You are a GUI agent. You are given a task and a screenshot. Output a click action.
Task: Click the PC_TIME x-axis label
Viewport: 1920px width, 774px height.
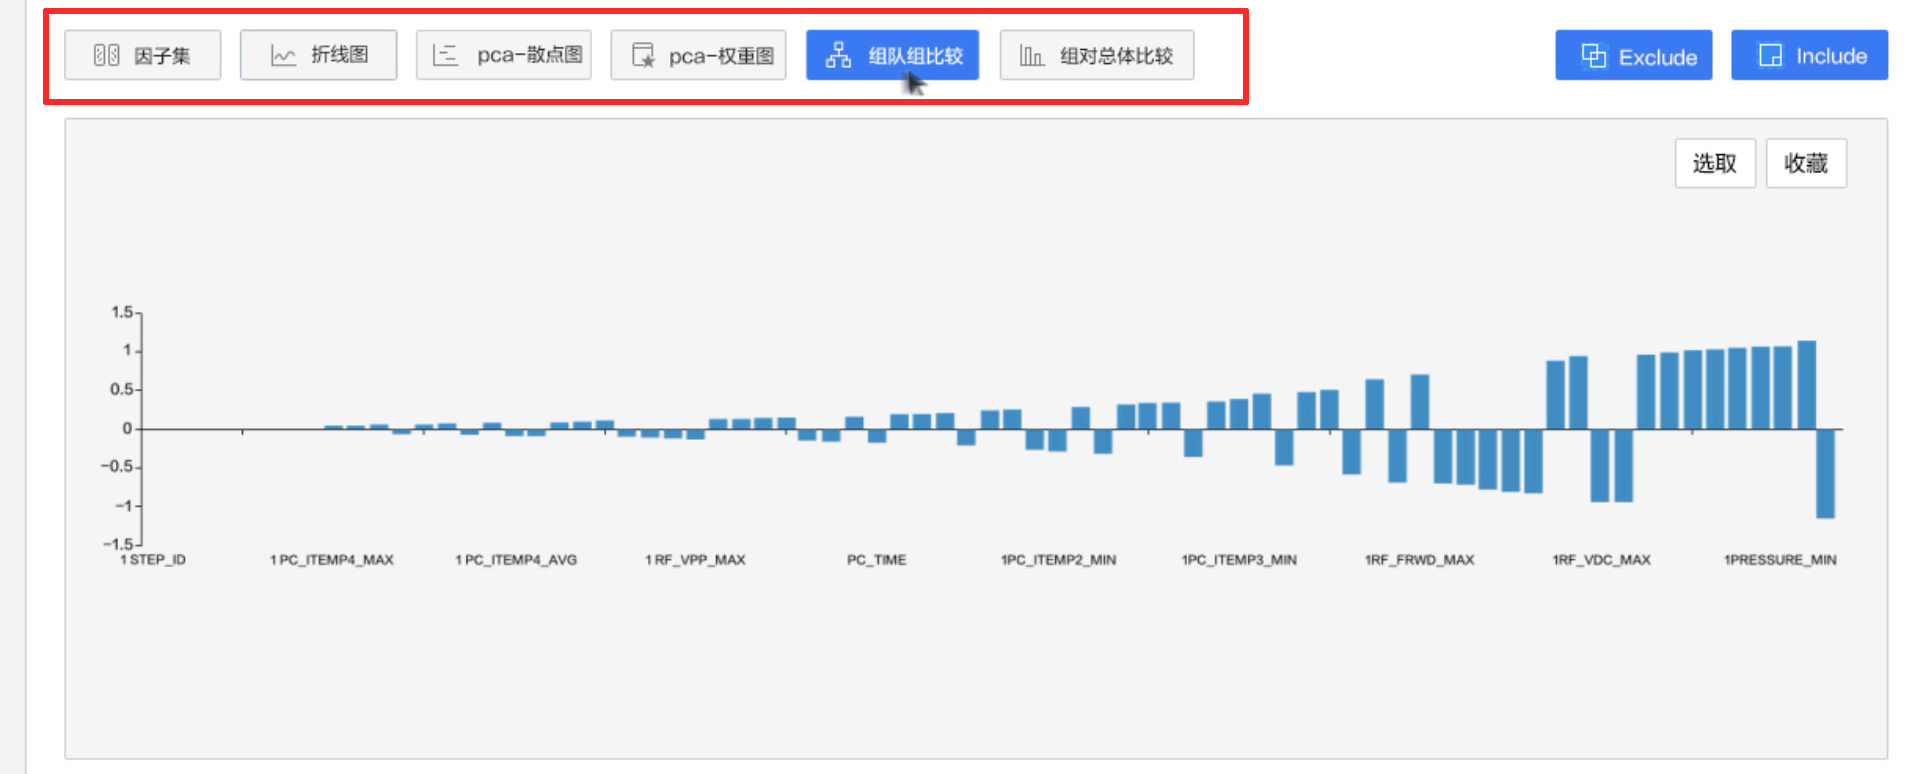(x=876, y=560)
